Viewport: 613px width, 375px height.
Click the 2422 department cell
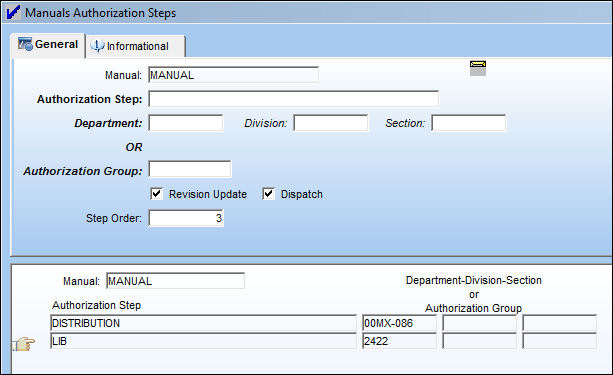pos(400,341)
